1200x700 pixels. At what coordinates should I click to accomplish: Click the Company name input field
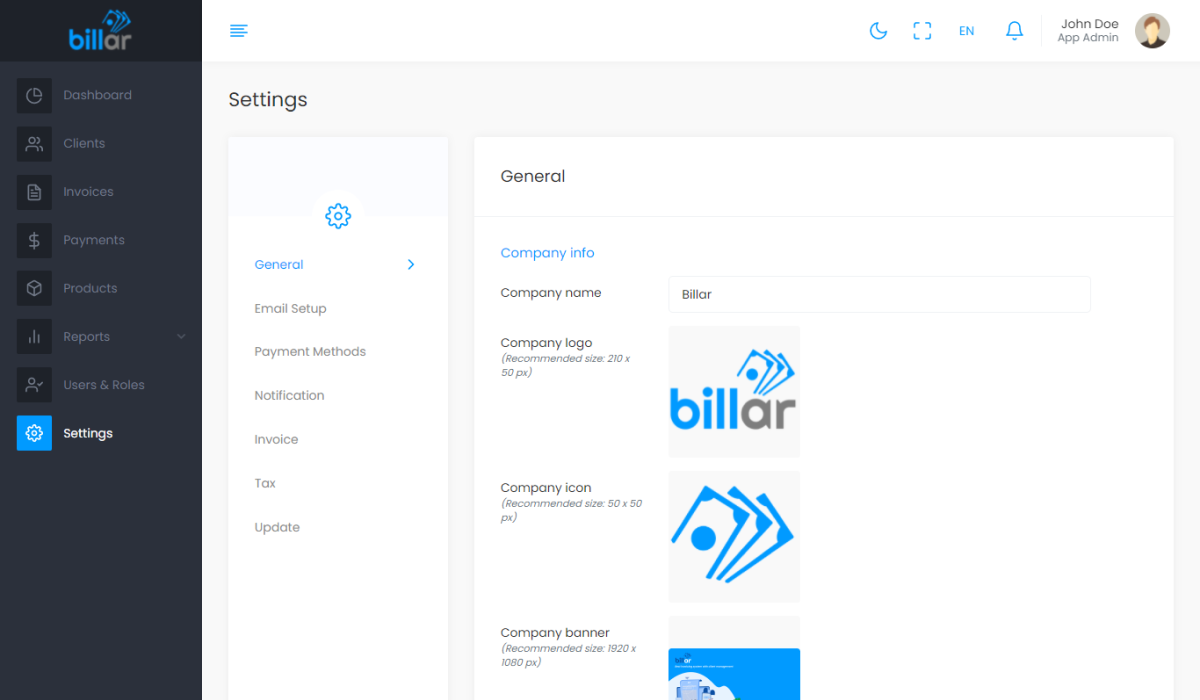[879, 295]
